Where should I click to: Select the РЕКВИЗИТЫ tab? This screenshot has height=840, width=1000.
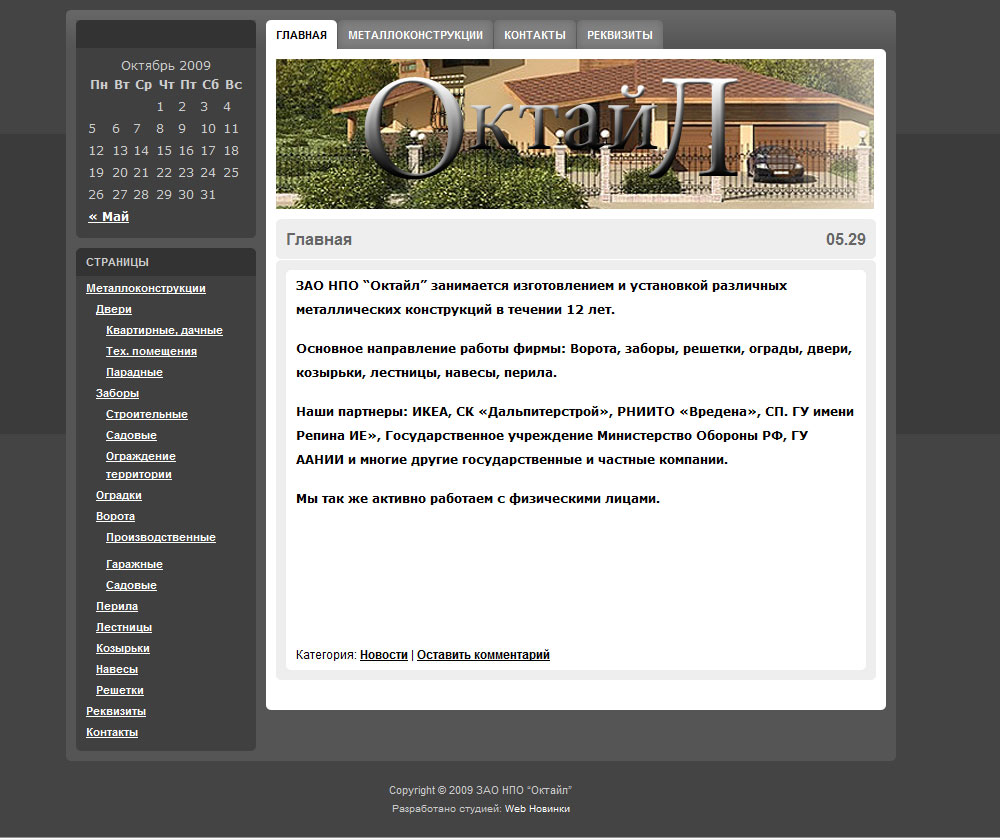pos(619,35)
